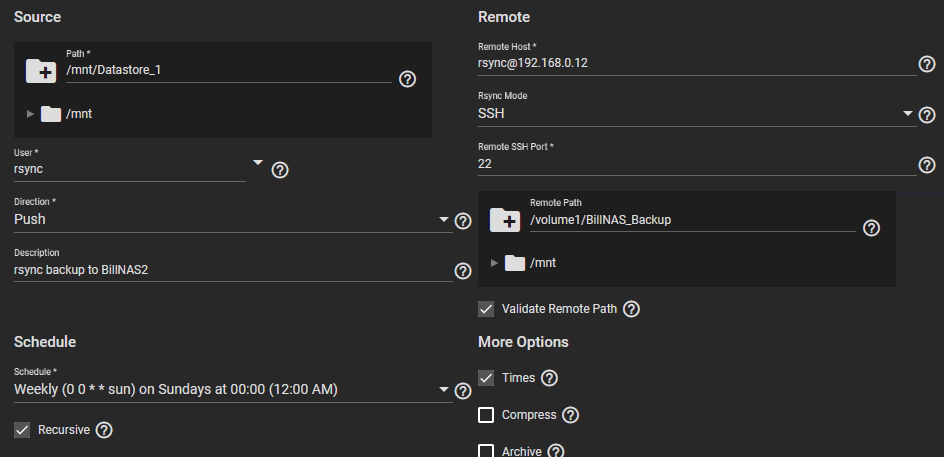The height and width of the screenshot is (457, 944).
Task: Click the Remote Path add-folder icon
Action: pyautogui.click(x=505, y=220)
